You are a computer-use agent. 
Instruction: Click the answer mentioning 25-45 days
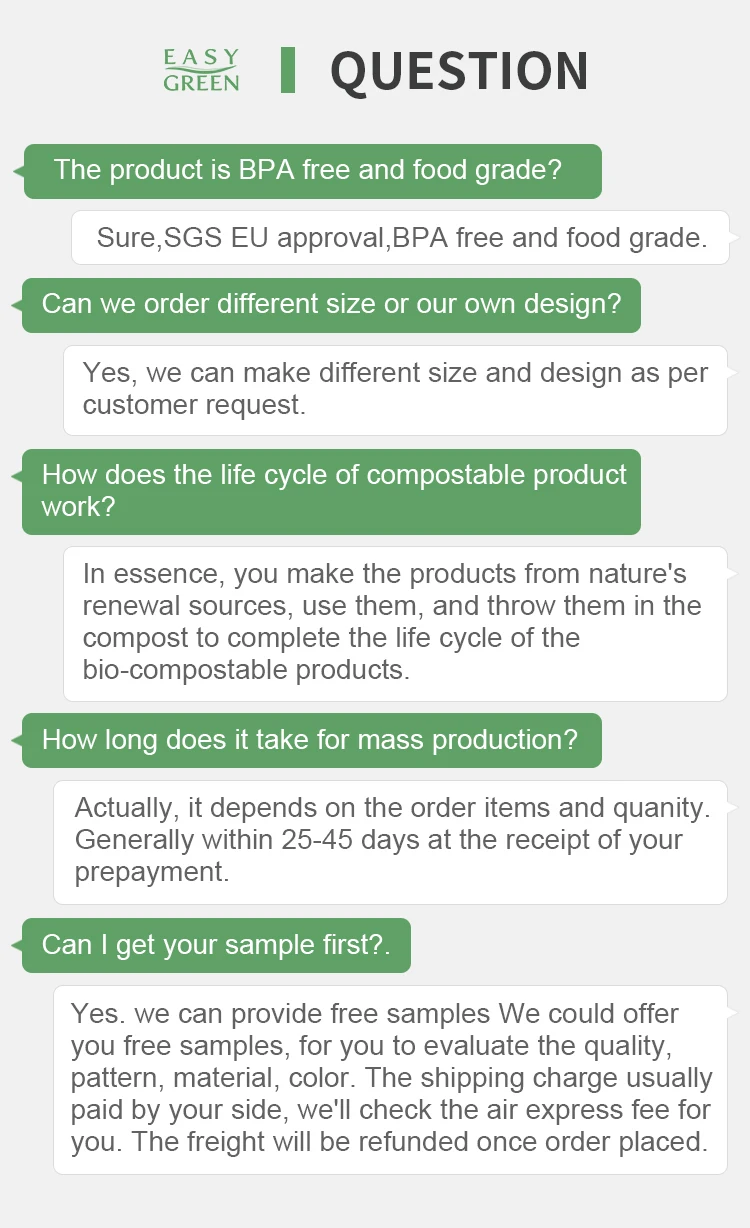click(390, 842)
